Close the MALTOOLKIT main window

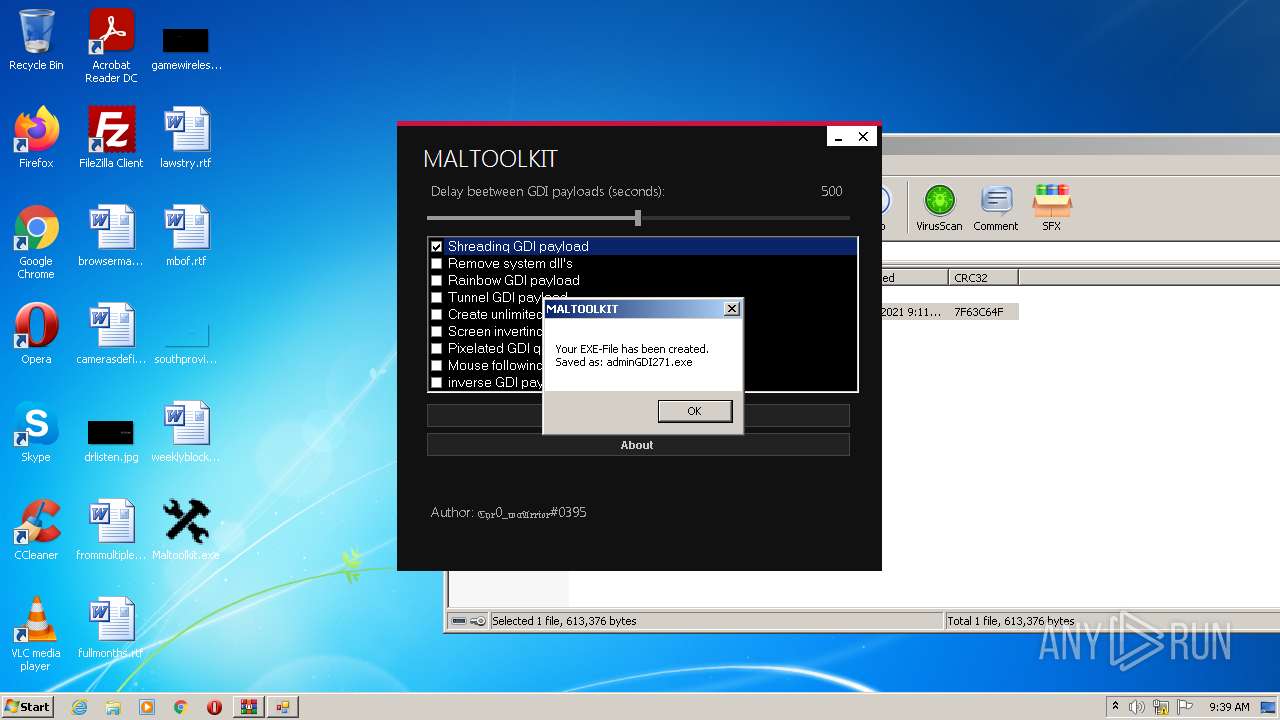(863, 137)
